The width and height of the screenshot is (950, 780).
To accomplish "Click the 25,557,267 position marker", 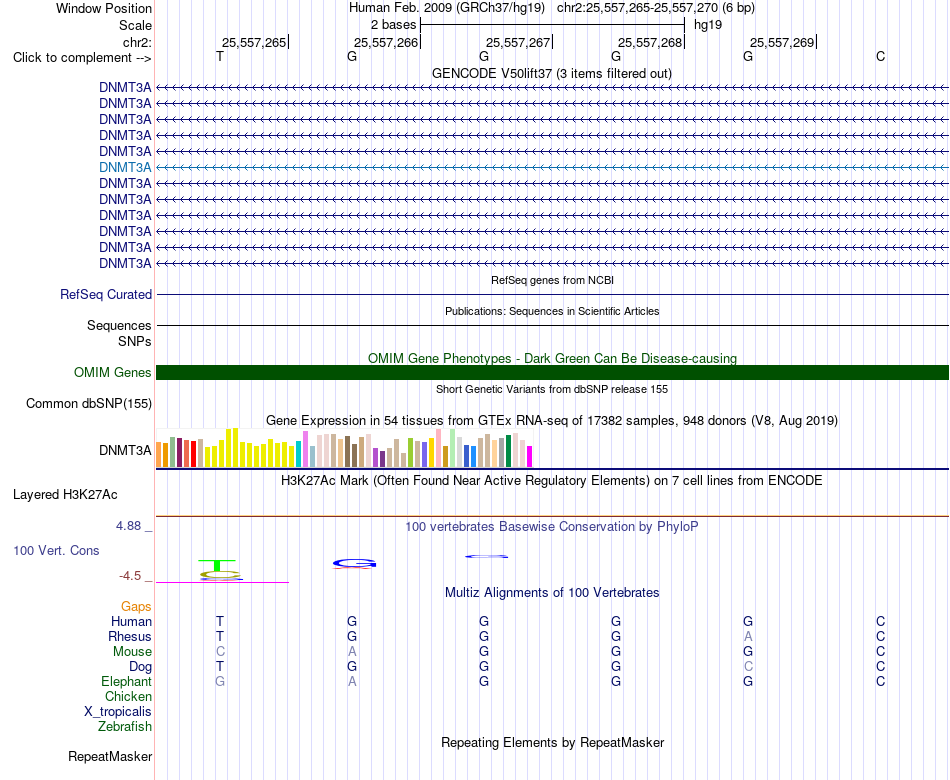I will coord(518,42).
